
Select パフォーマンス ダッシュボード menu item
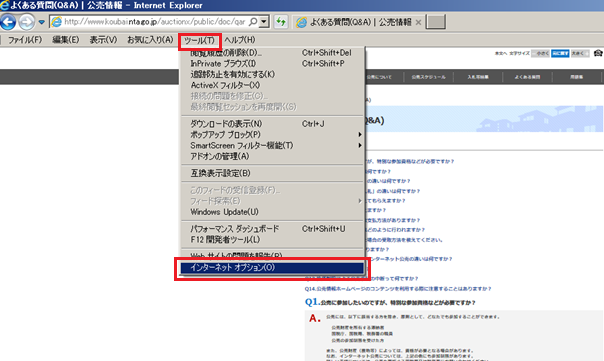272,229
